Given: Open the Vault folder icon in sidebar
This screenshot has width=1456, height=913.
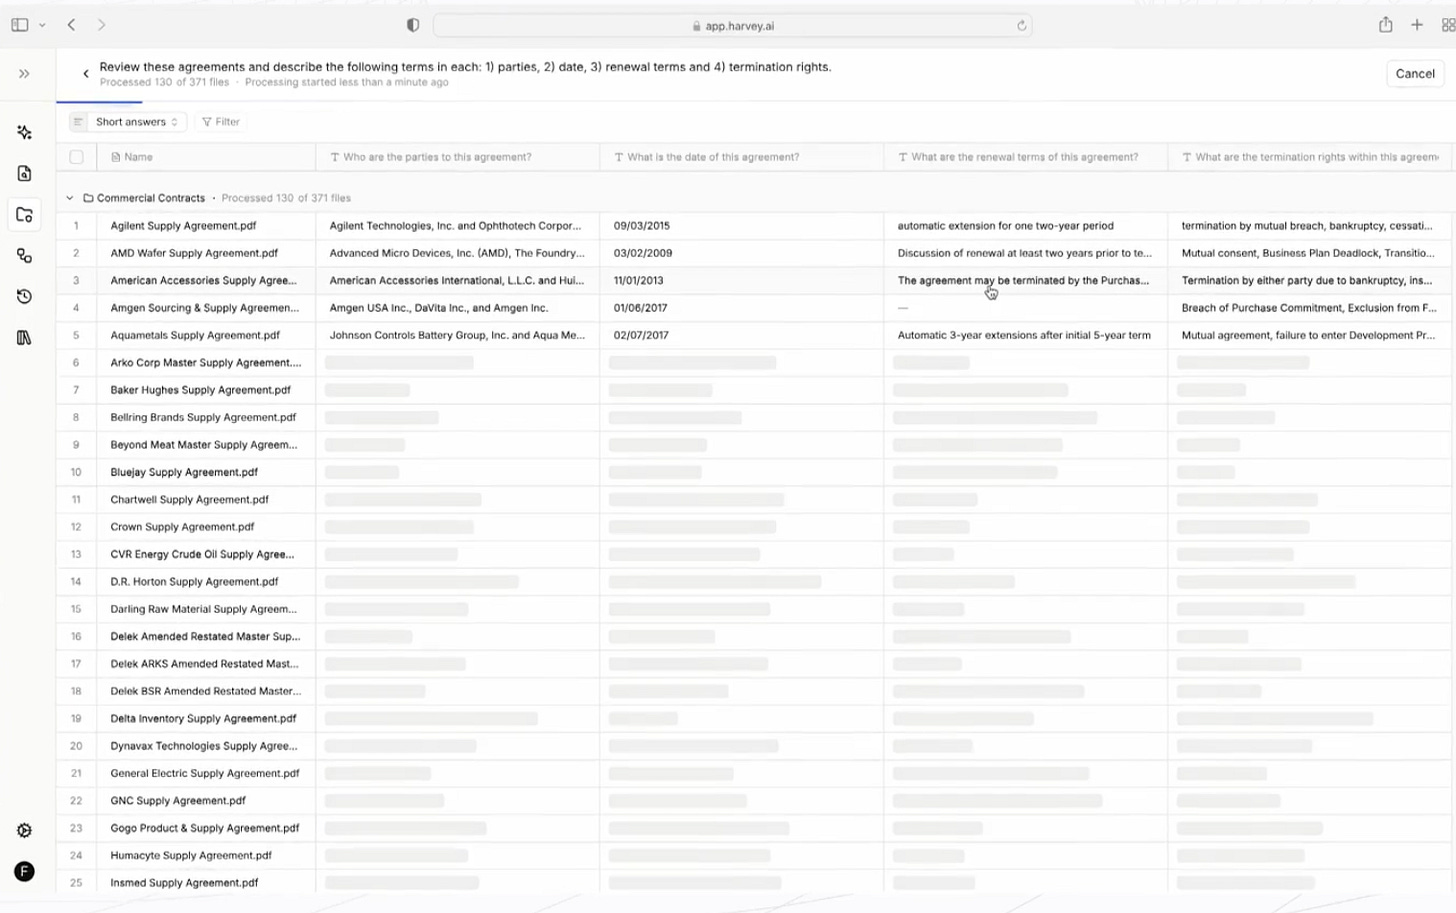Looking at the screenshot, I should (x=24, y=215).
